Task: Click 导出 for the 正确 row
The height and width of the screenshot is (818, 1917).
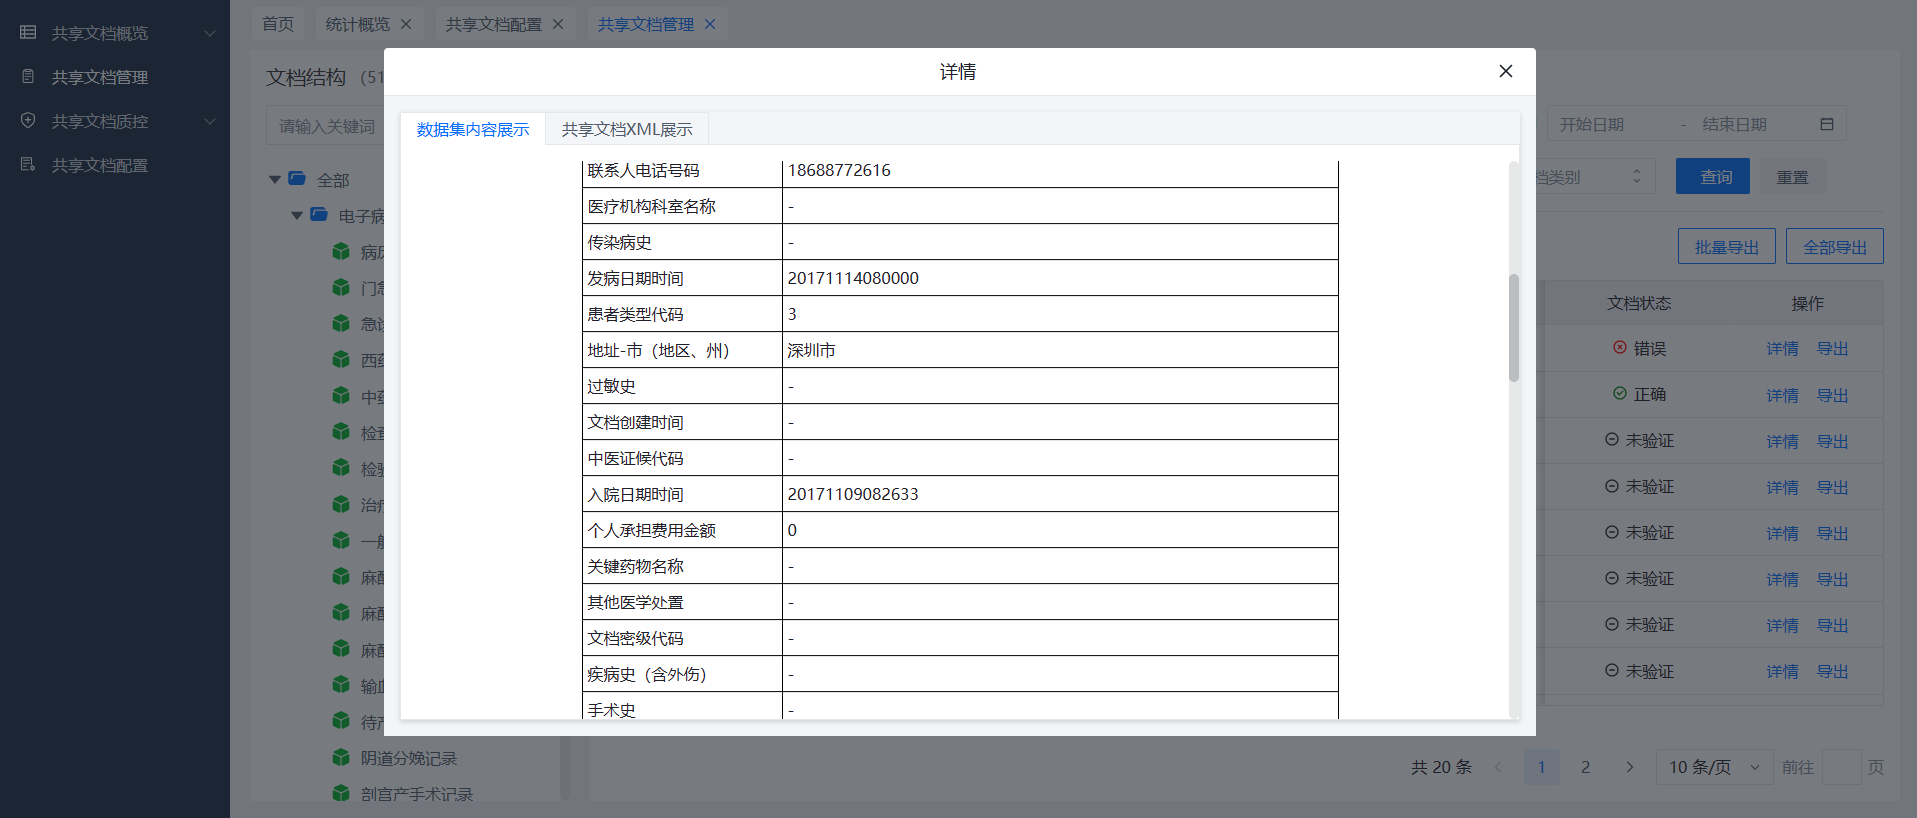Action: coord(1832,395)
